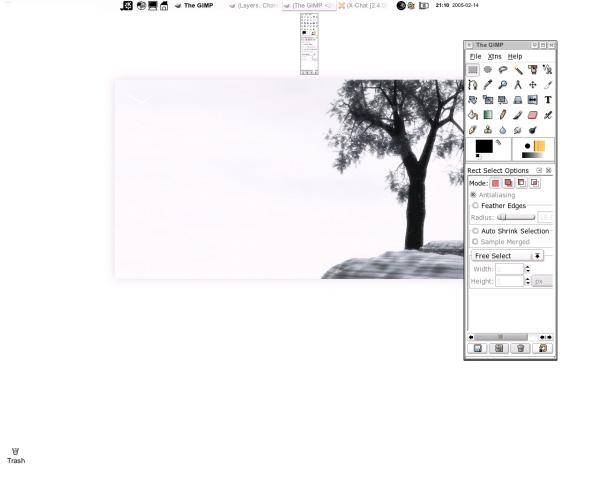
Task: Click the X-Chat taskbar button
Action: click(363, 6)
